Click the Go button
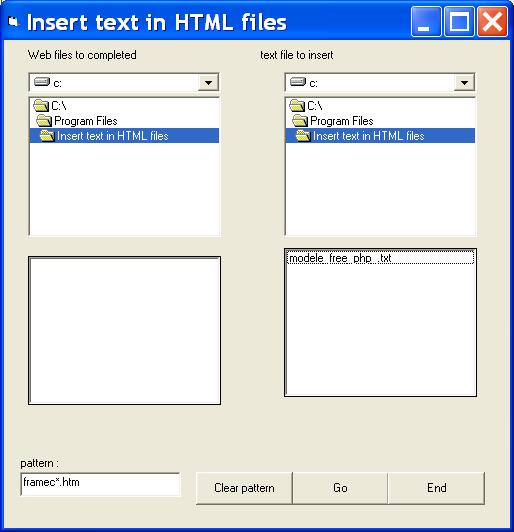The height and width of the screenshot is (532, 514). (x=340, y=488)
